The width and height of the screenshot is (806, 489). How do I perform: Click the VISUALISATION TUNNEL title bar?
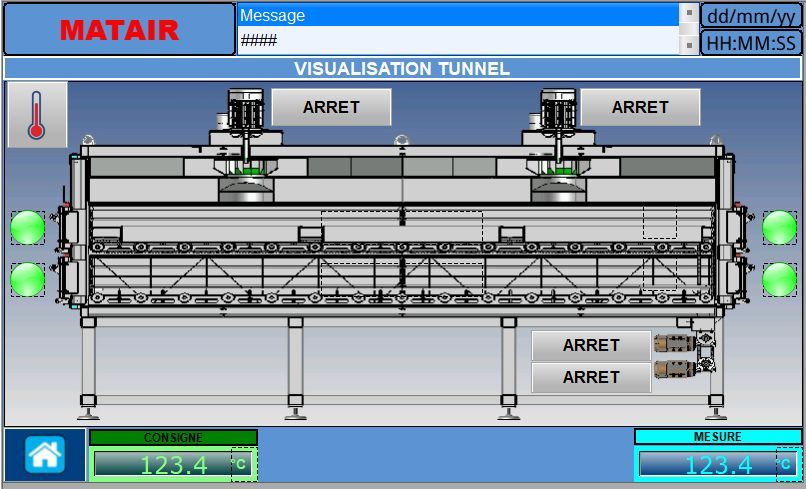tap(402, 68)
